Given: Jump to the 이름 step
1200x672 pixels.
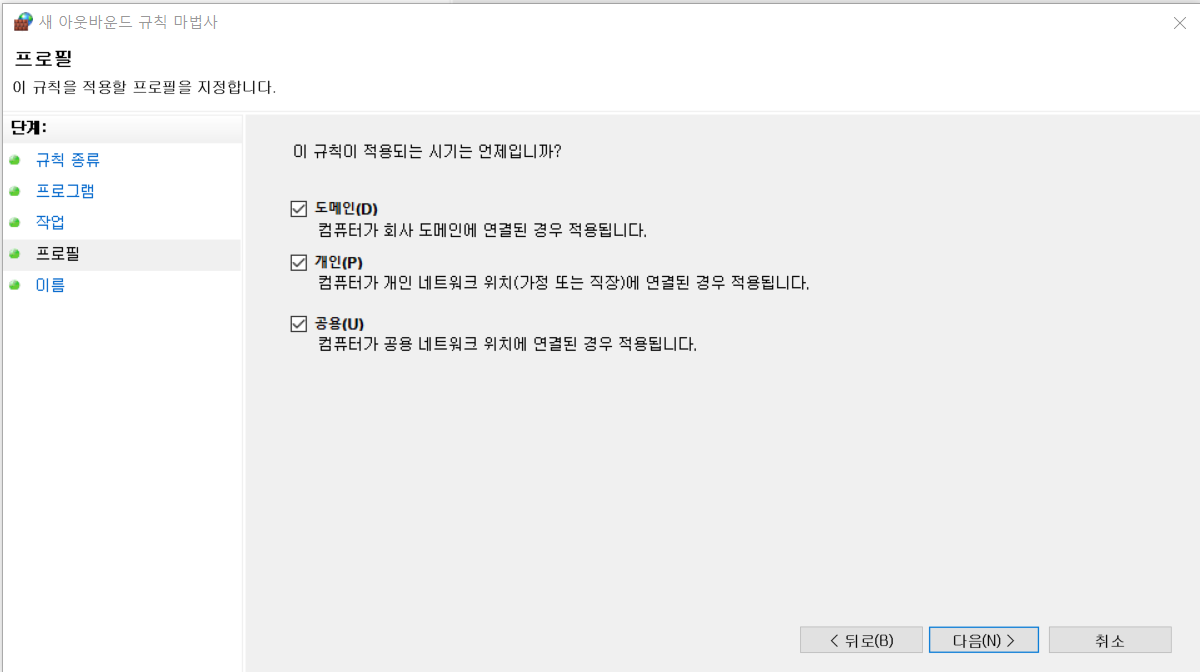Looking at the screenshot, I should point(50,285).
